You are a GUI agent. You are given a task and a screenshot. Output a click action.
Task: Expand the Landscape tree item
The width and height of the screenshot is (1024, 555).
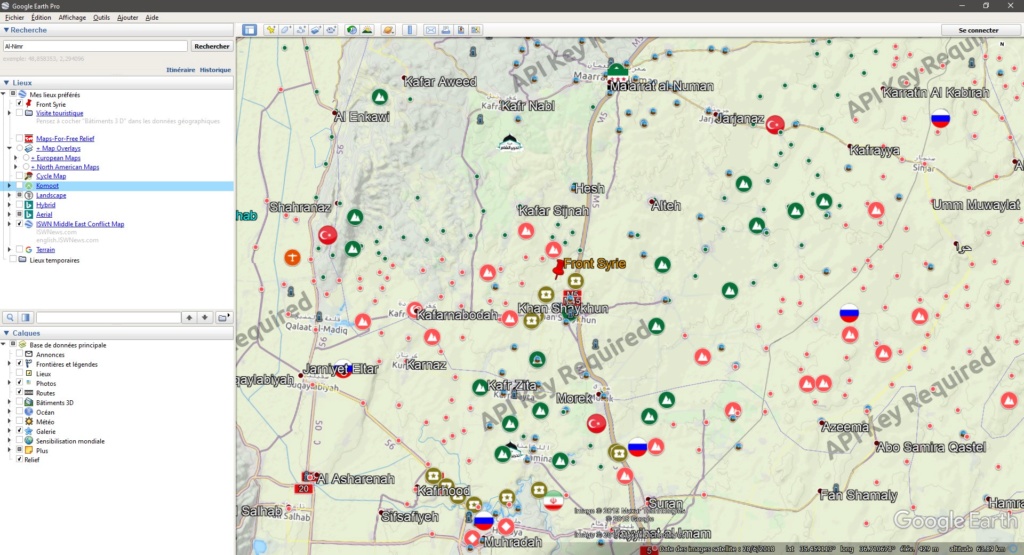[x=10, y=195]
